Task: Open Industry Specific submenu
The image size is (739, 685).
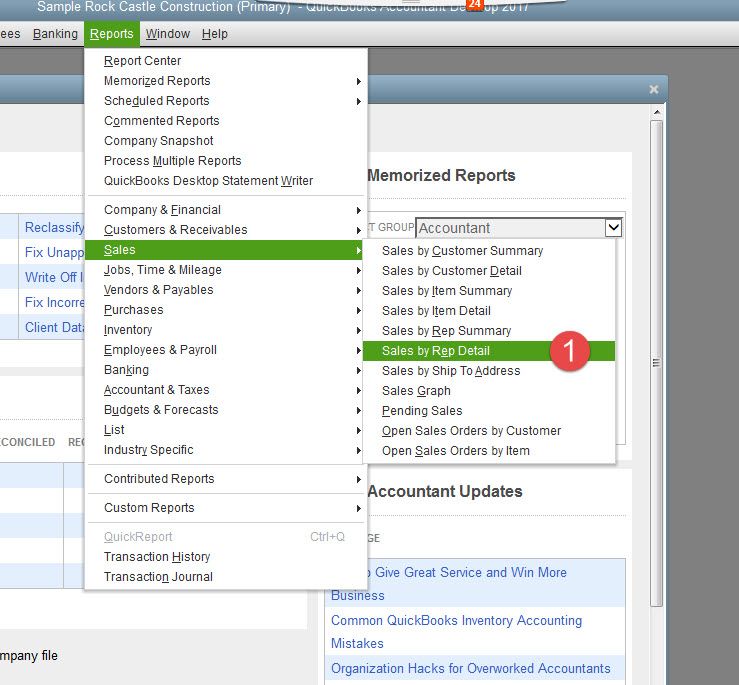Action: 225,450
